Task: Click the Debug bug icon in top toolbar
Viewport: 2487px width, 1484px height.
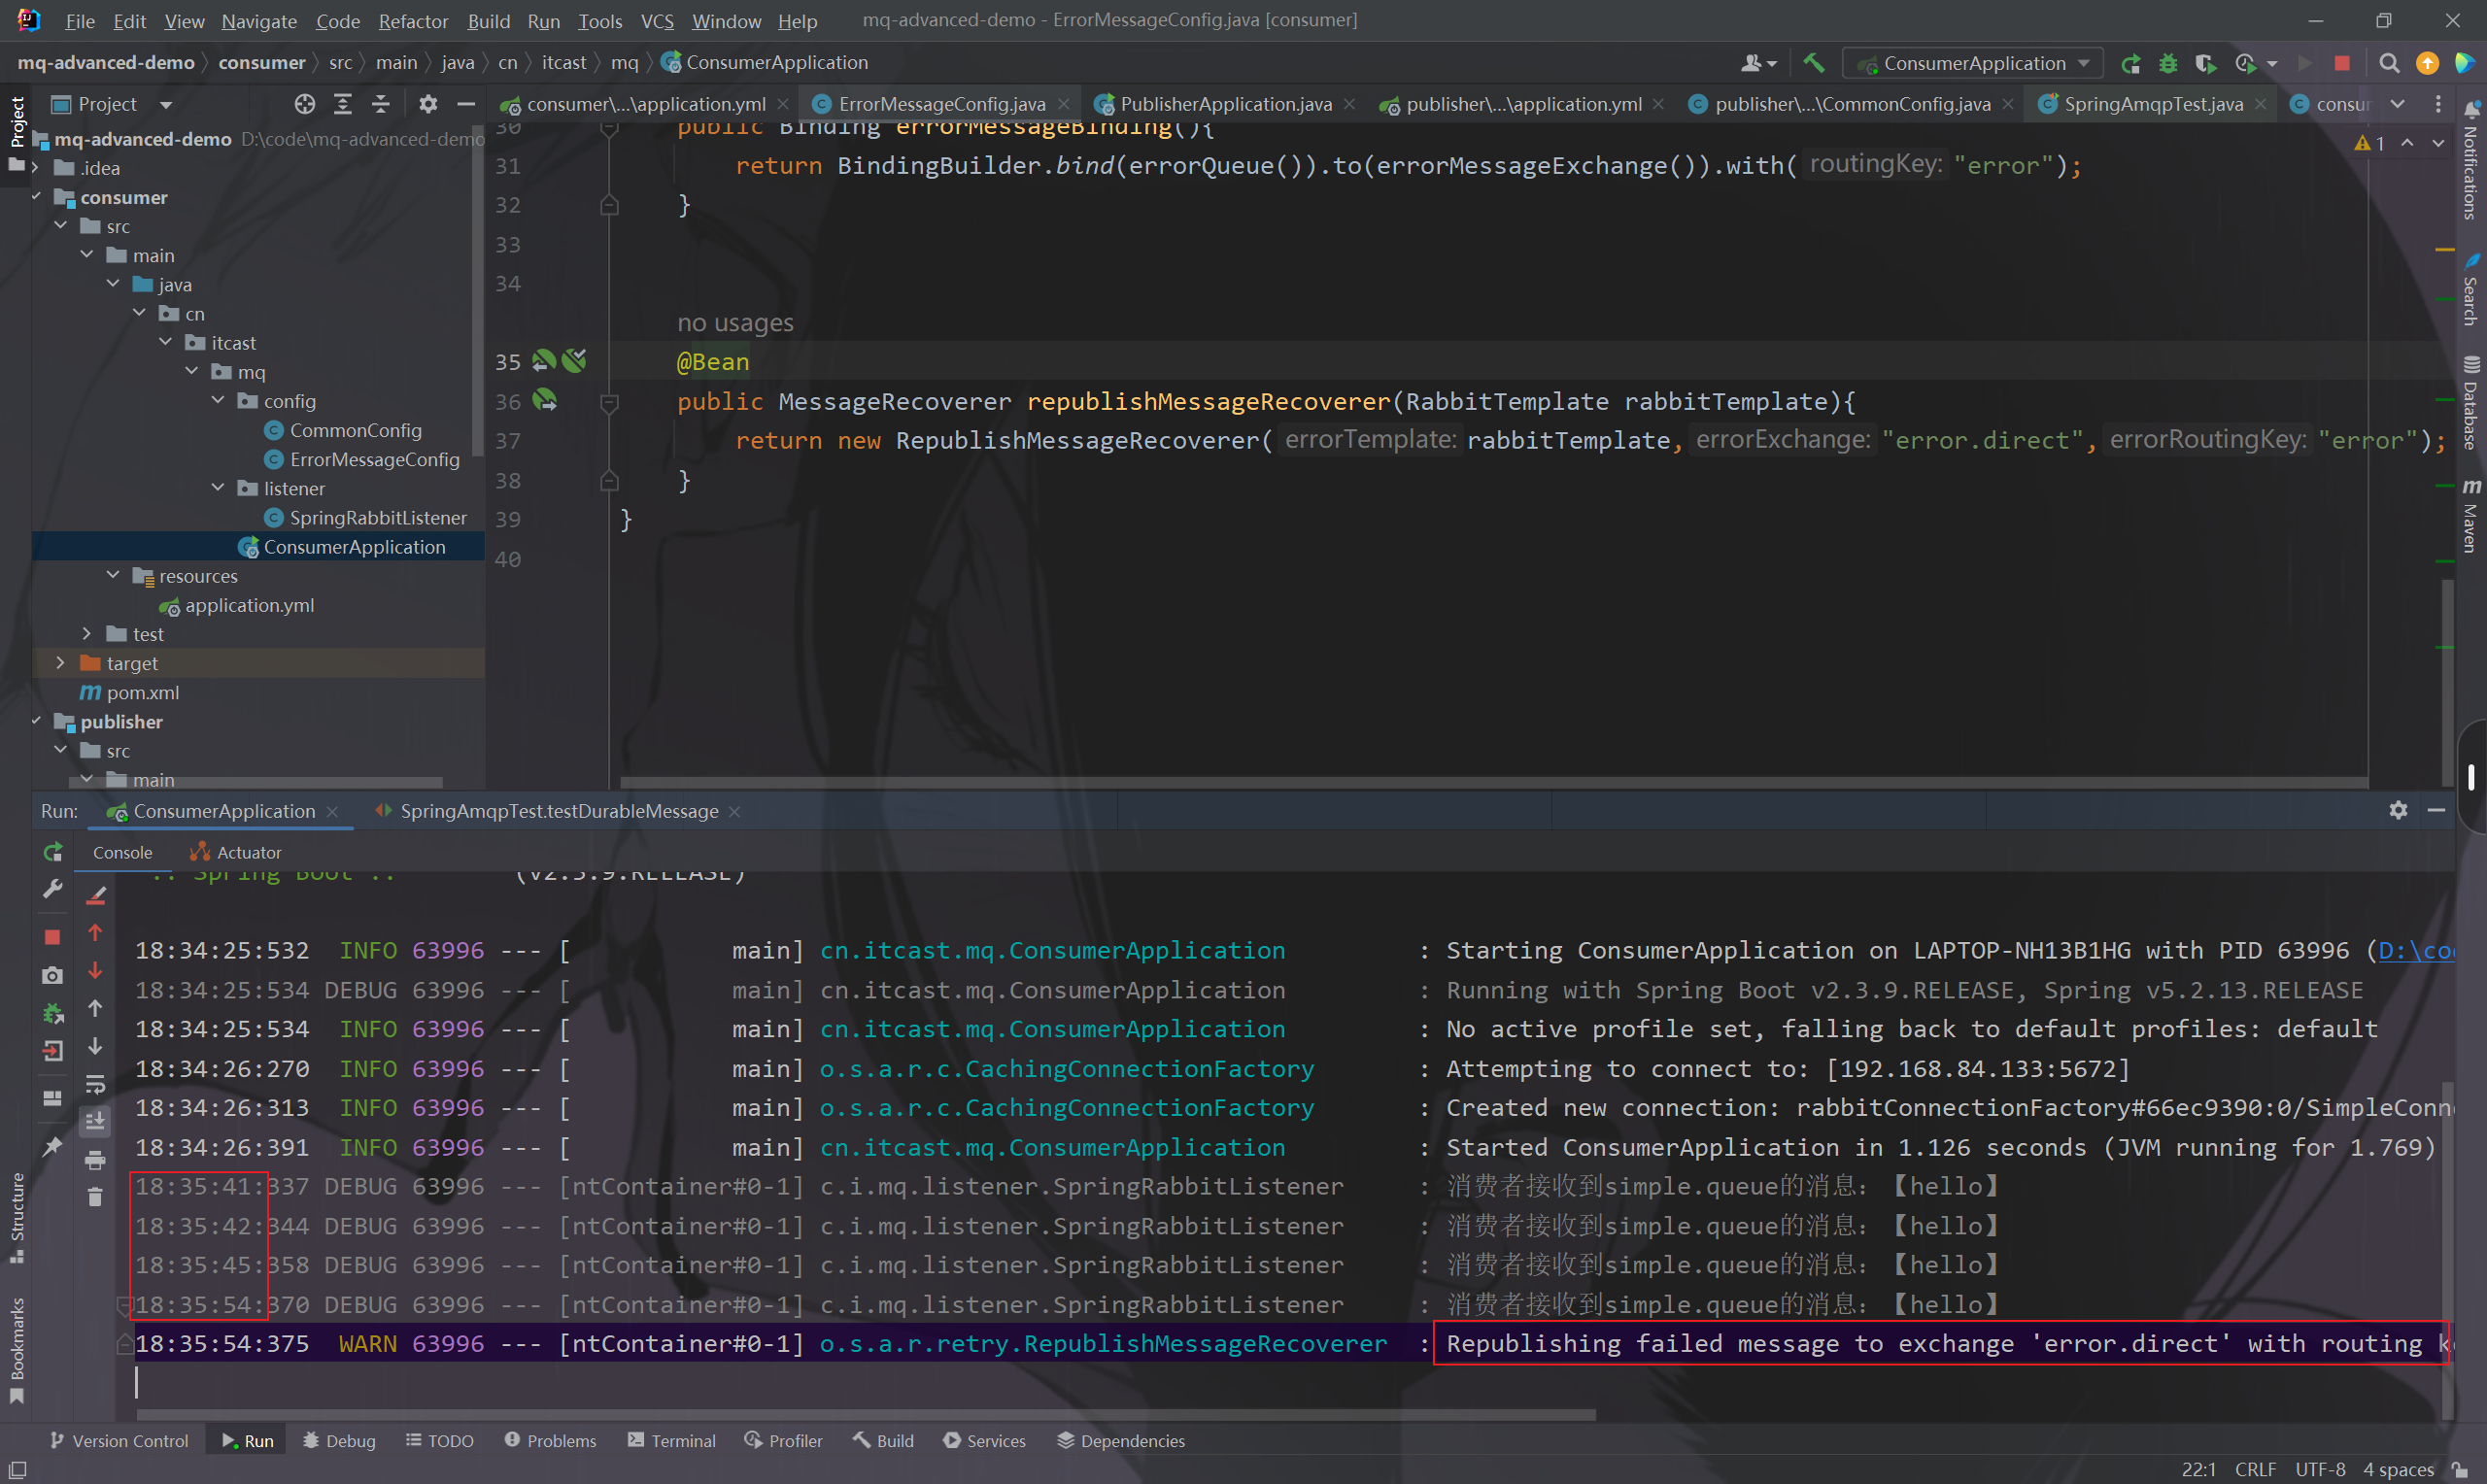Action: pos(2168,63)
